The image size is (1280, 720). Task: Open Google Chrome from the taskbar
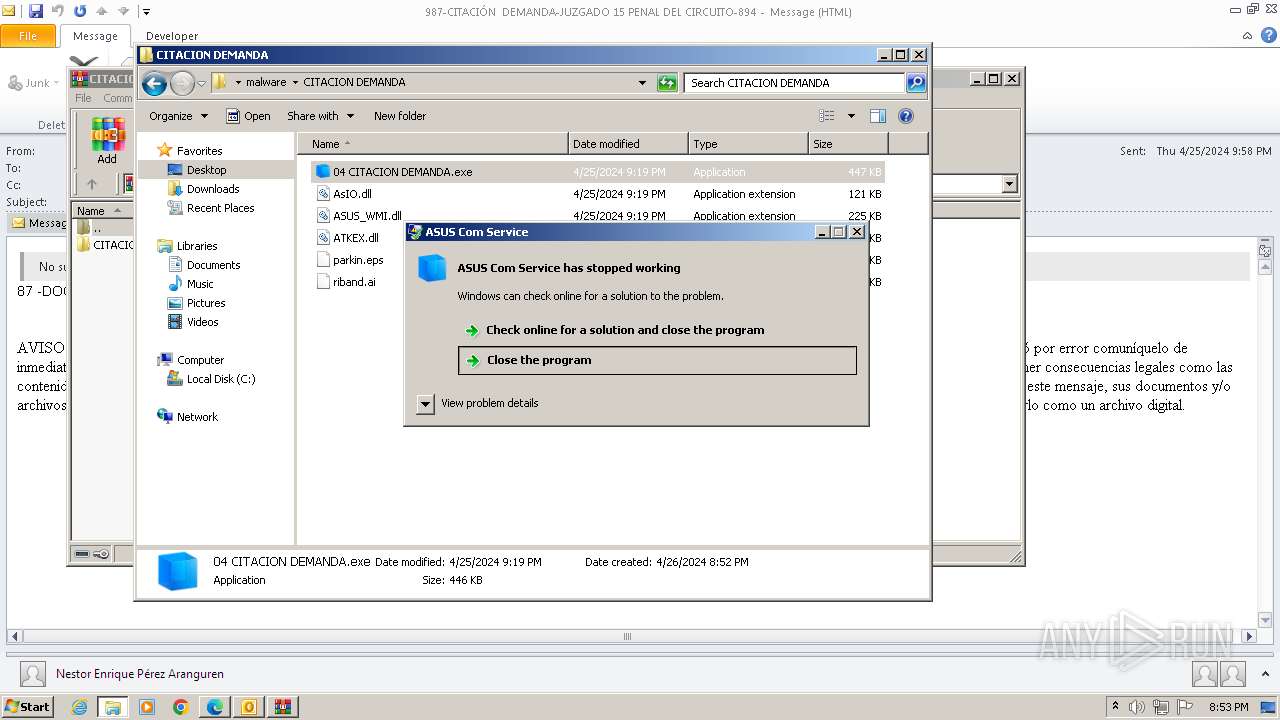pos(181,707)
